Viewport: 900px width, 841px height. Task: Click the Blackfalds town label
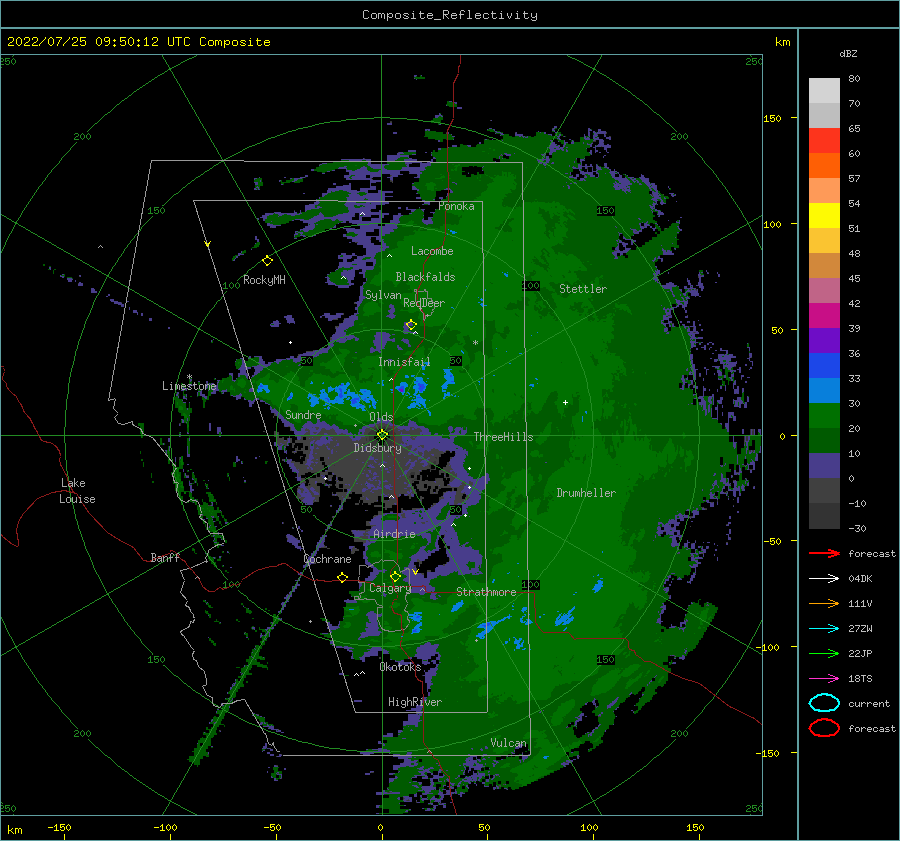(425, 277)
